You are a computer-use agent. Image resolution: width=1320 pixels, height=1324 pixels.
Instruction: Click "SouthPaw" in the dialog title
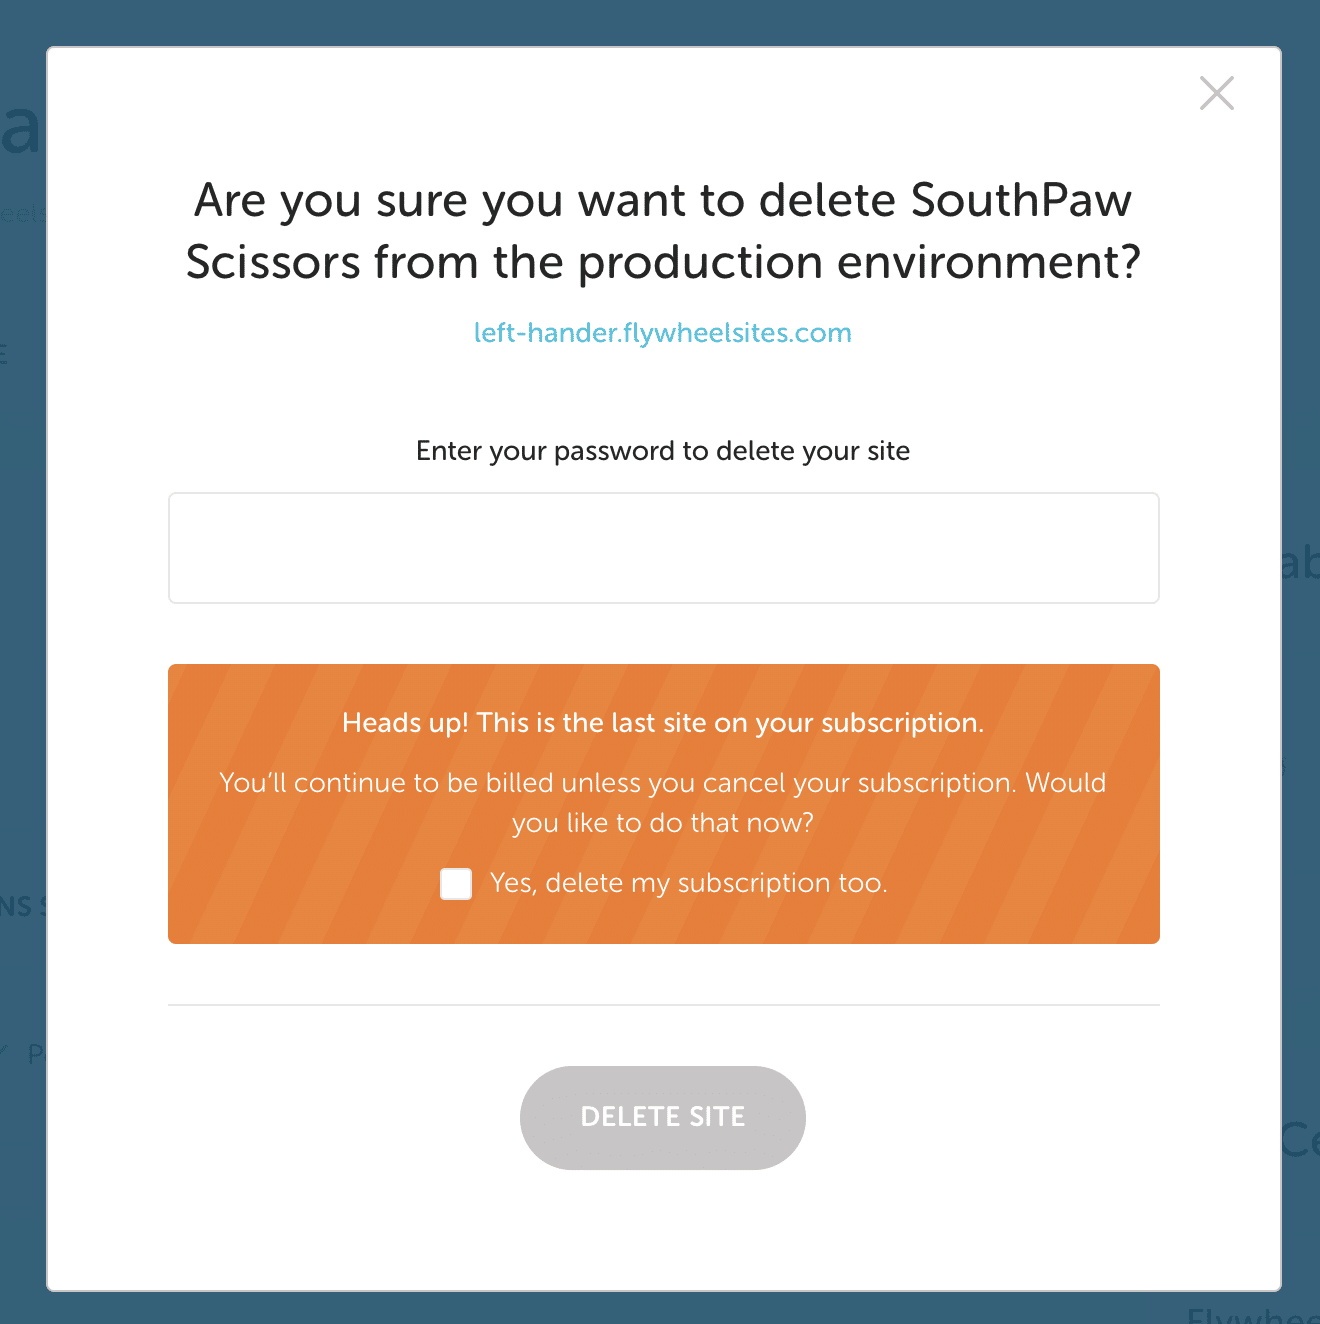pos(1020,200)
